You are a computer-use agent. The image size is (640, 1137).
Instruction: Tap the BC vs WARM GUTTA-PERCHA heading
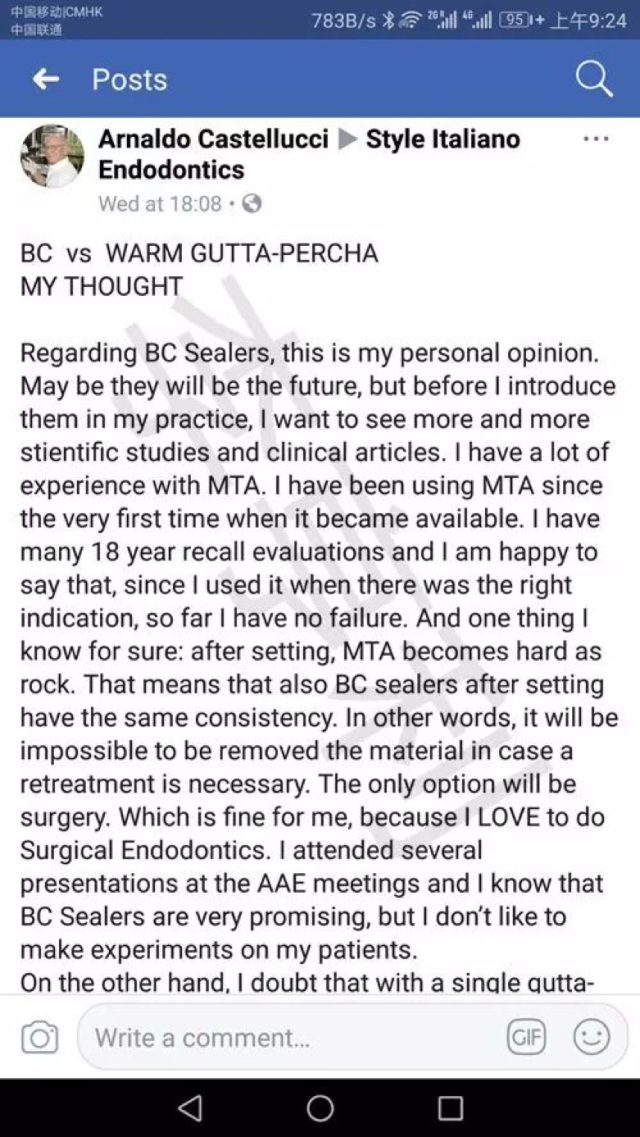point(199,254)
